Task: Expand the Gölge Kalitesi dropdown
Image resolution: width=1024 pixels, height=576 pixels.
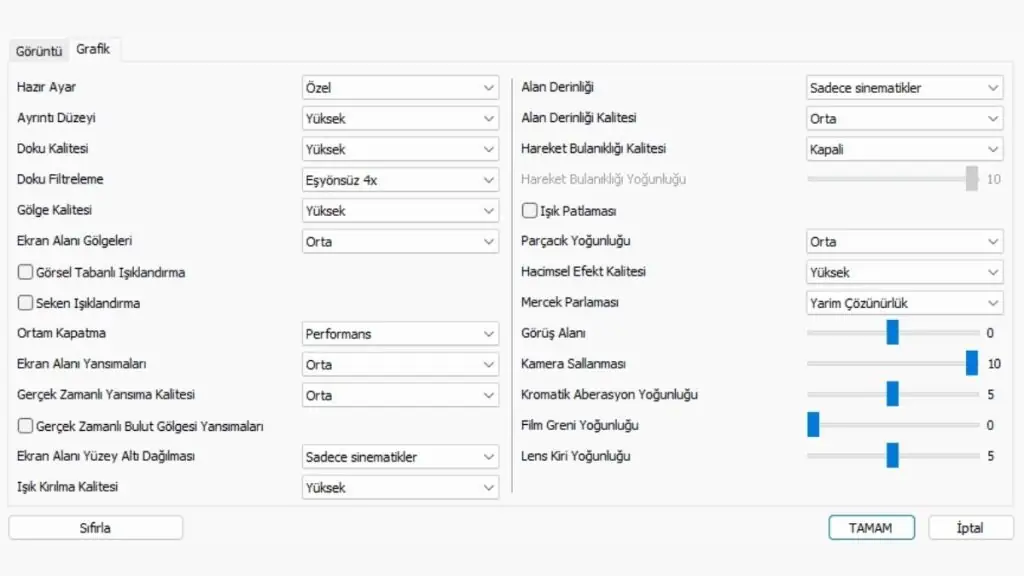Action: tap(400, 210)
